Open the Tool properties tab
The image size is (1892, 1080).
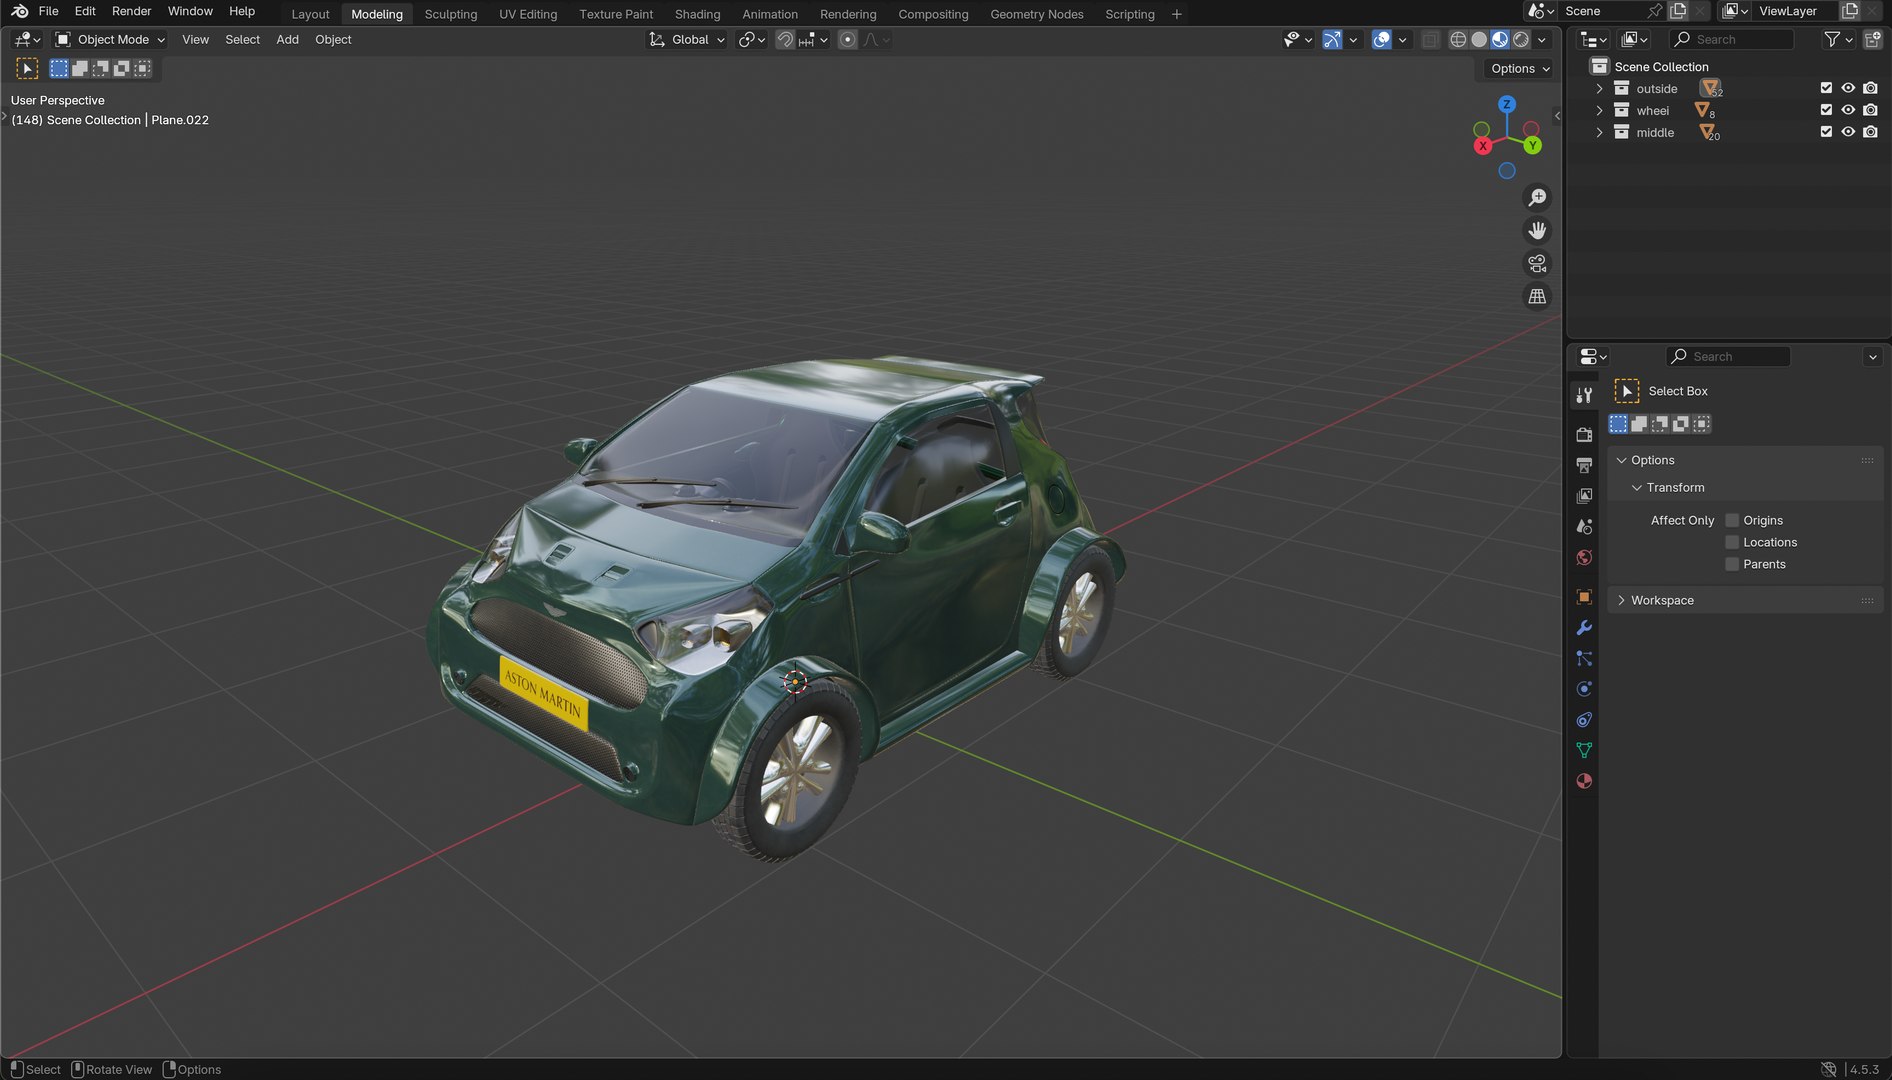(1584, 395)
